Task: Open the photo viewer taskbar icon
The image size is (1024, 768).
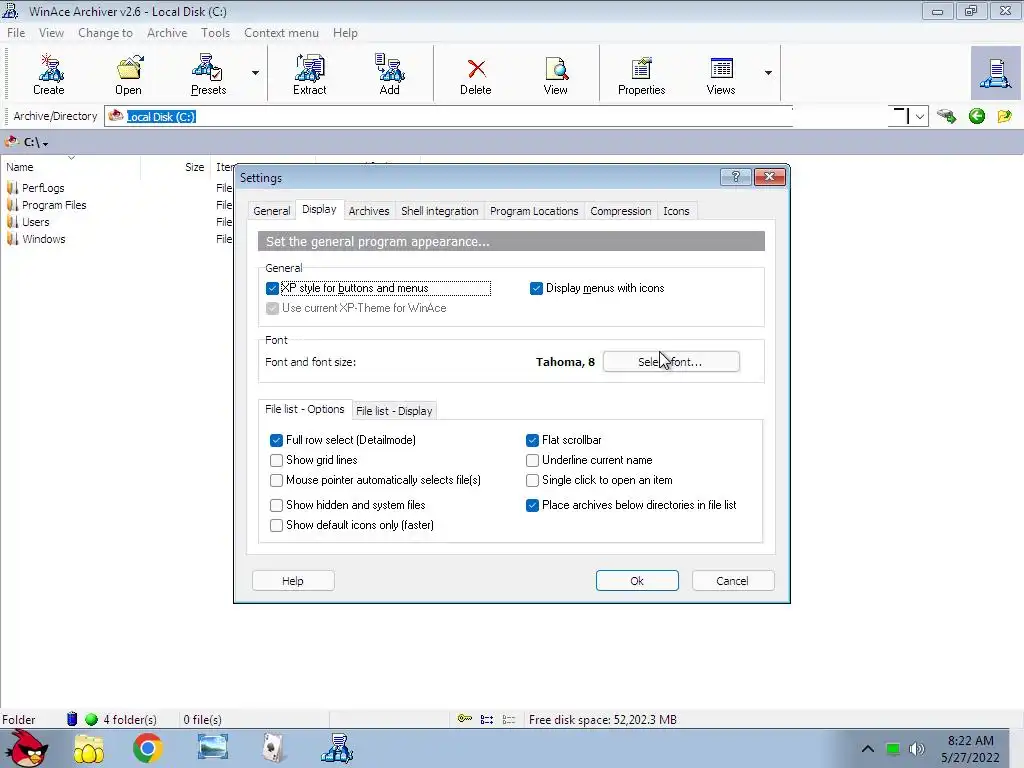Action: pos(213,747)
